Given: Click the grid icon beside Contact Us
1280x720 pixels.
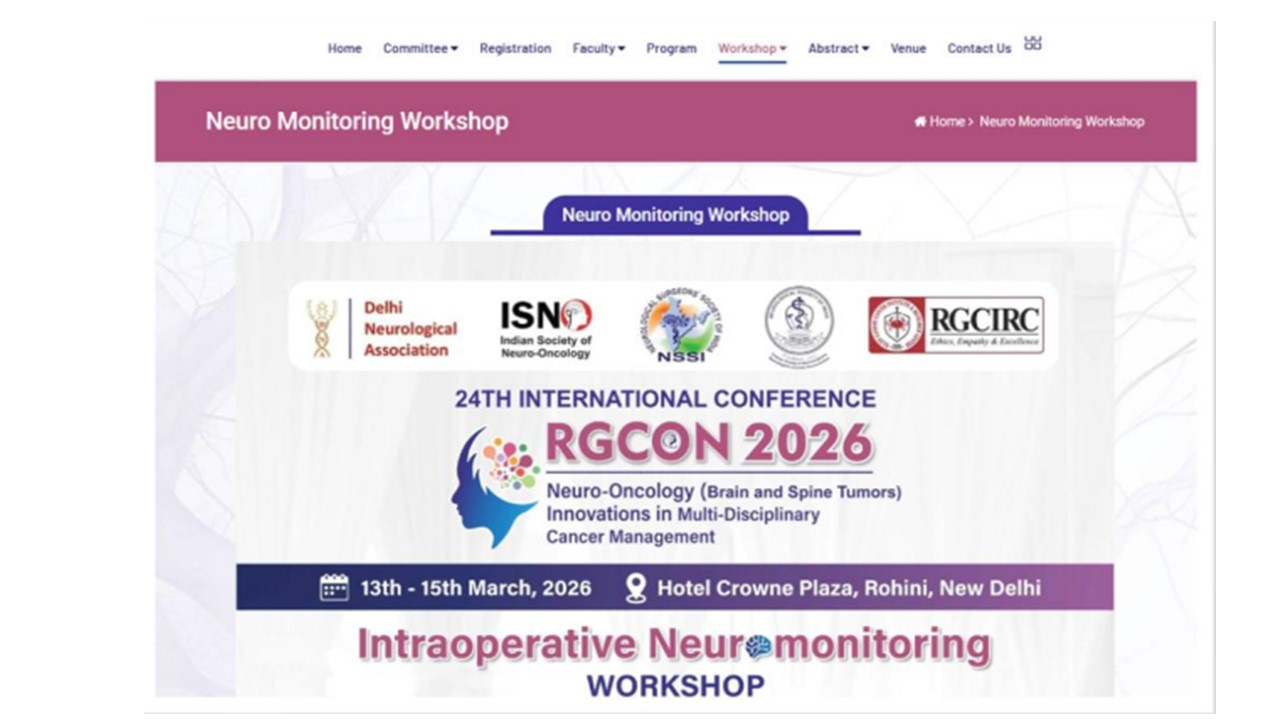Looking at the screenshot, I should 1033,43.
